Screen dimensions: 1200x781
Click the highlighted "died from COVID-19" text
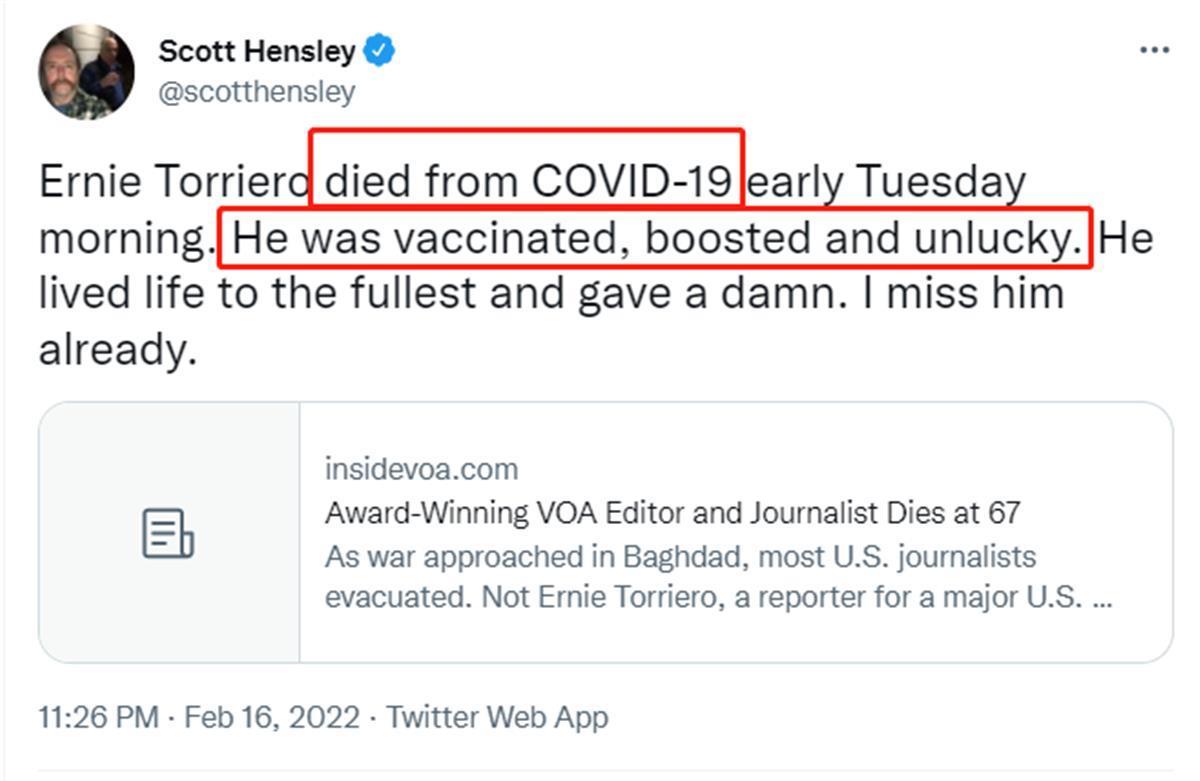click(x=527, y=182)
